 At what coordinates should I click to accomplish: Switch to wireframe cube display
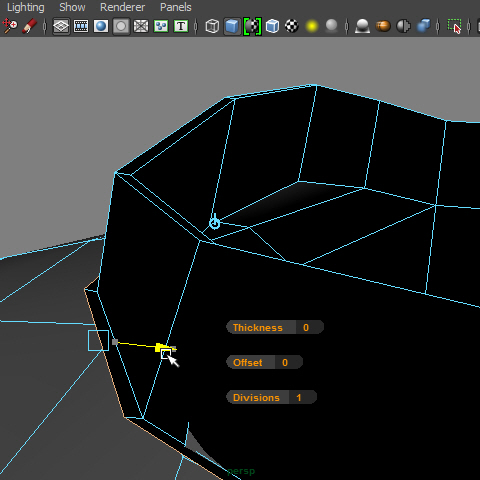212,26
